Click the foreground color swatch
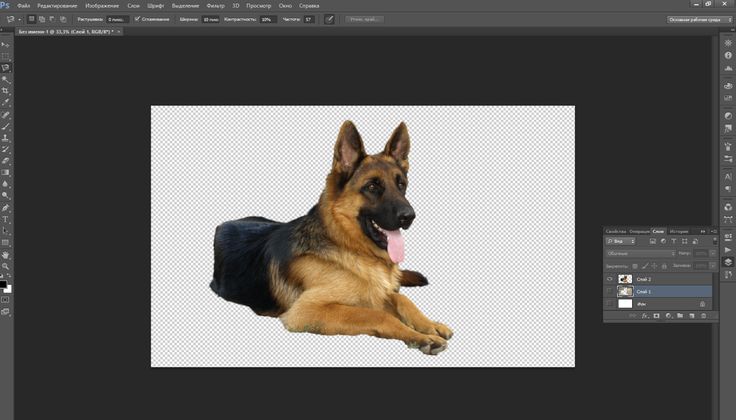Viewport: 736px width, 420px height. [4, 286]
